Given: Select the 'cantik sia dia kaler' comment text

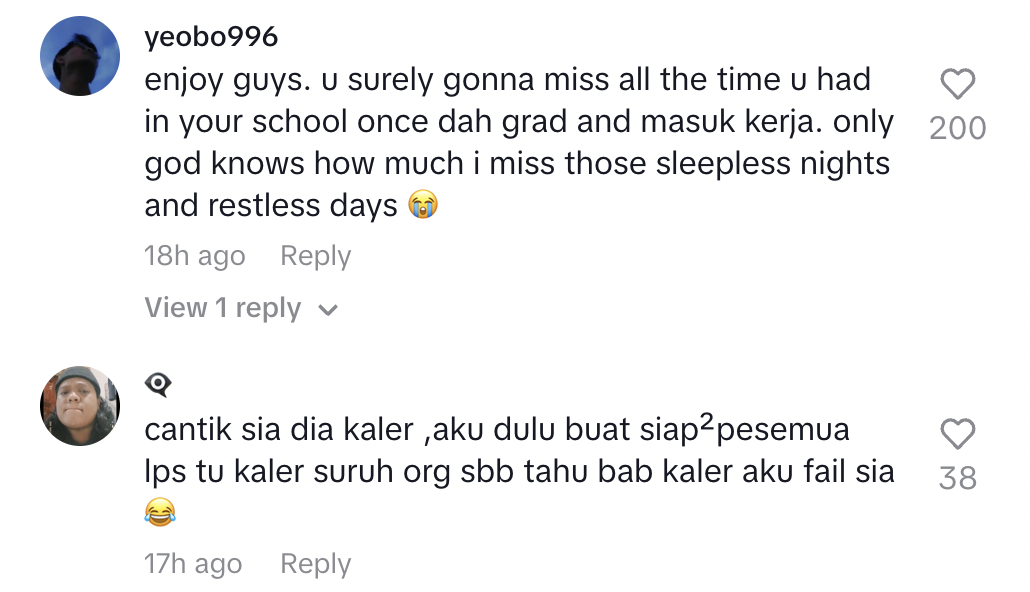Looking at the screenshot, I should tap(520, 471).
